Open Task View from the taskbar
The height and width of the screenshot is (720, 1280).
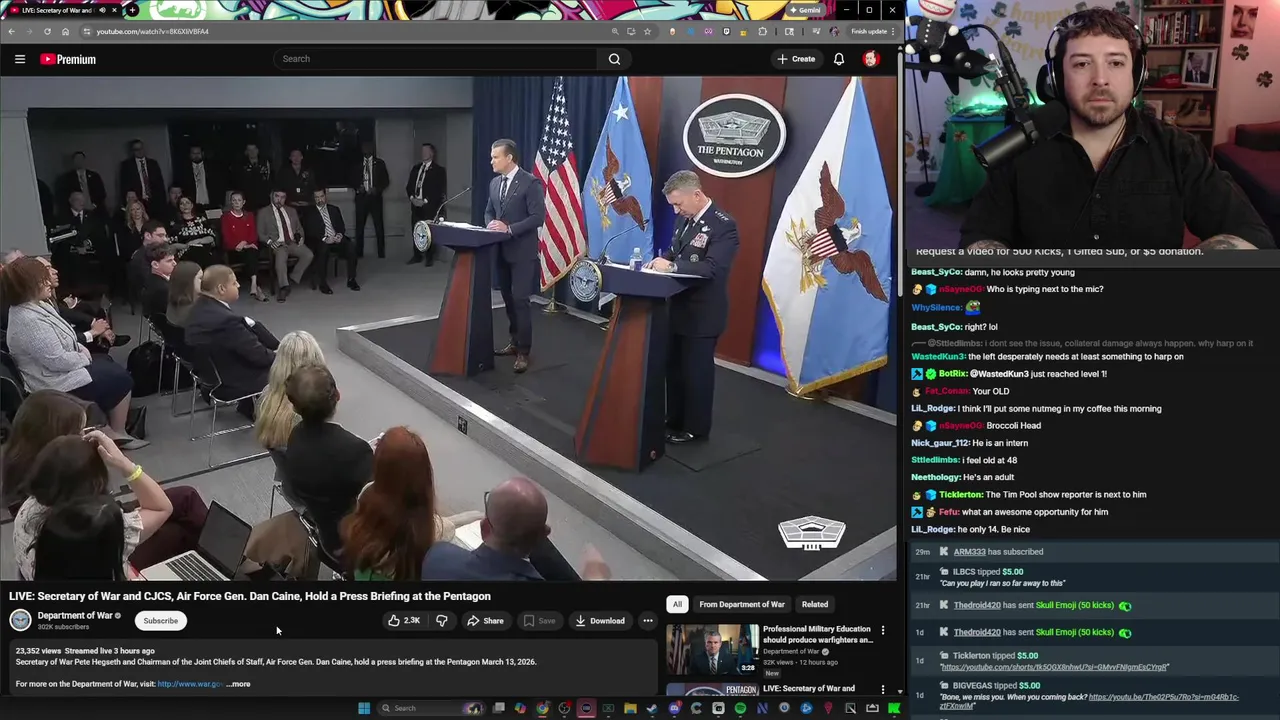coord(499,708)
